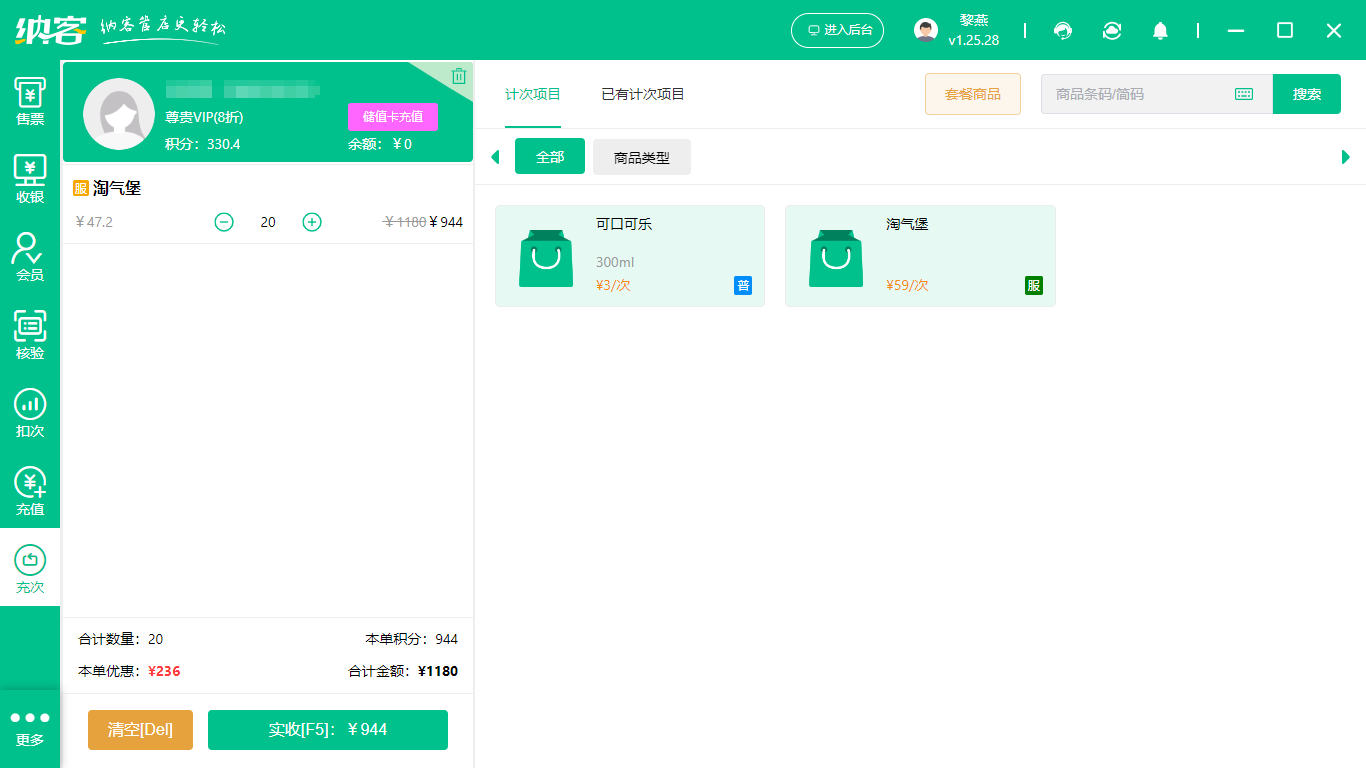Open the 充值 recharge module
The height and width of the screenshot is (768, 1366).
[30, 488]
